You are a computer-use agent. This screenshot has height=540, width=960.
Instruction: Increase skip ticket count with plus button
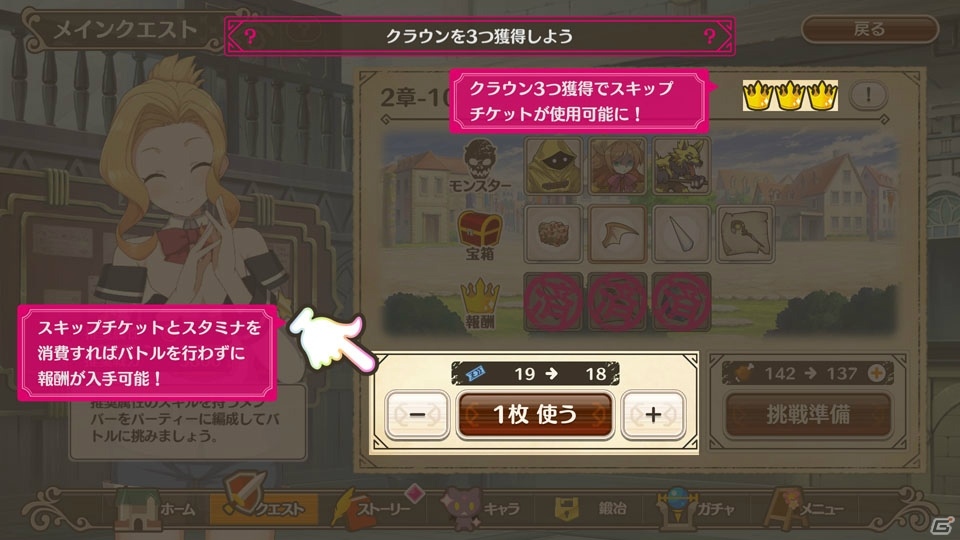coord(653,414)
